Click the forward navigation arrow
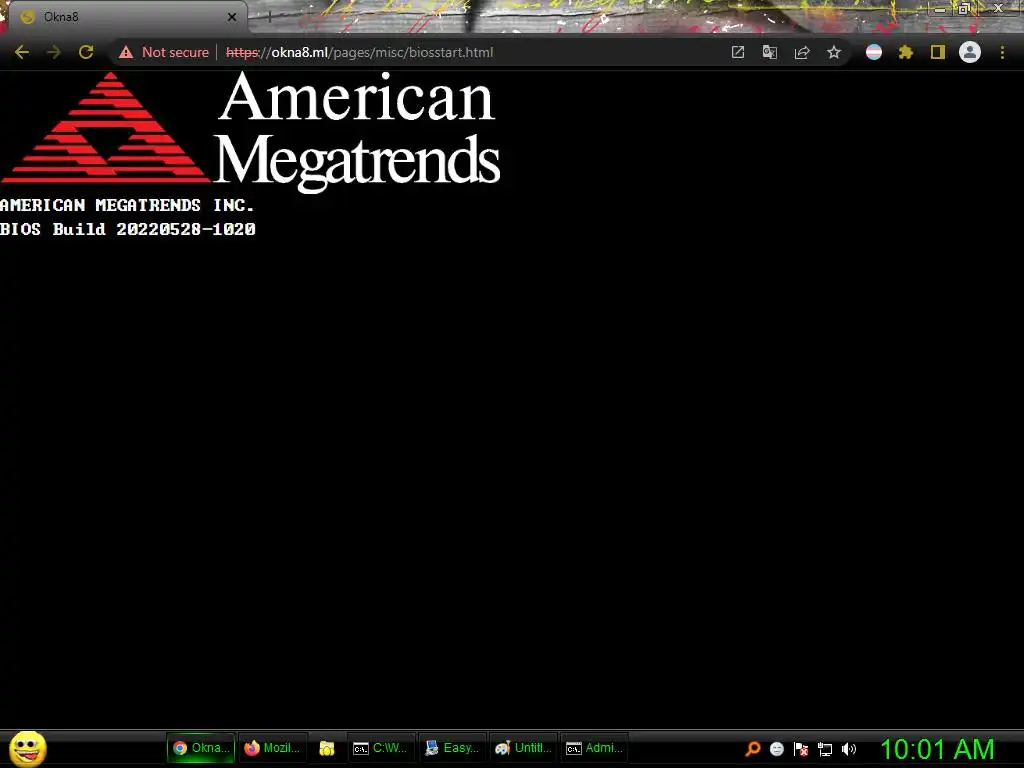 54,52
